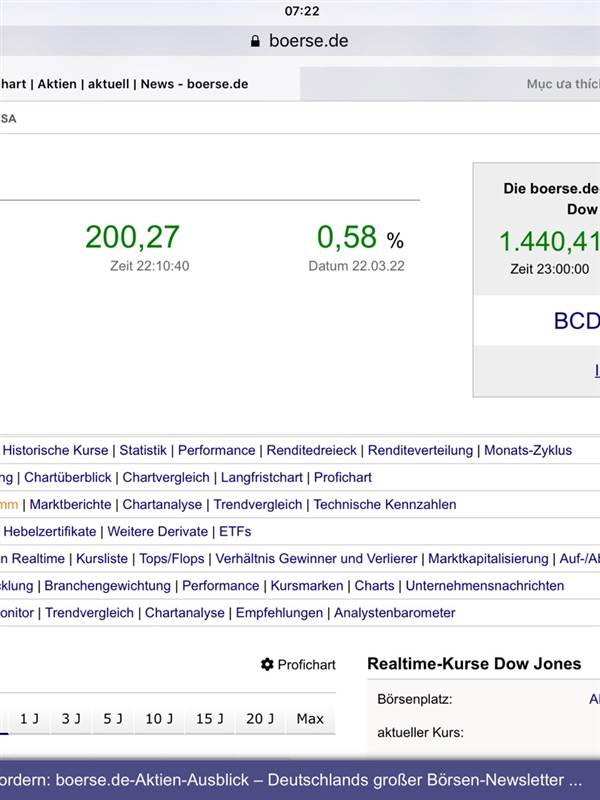Select the 10 J chart timeframe
The width and height of the screenshot is (600, 800).
pos(159,719)
